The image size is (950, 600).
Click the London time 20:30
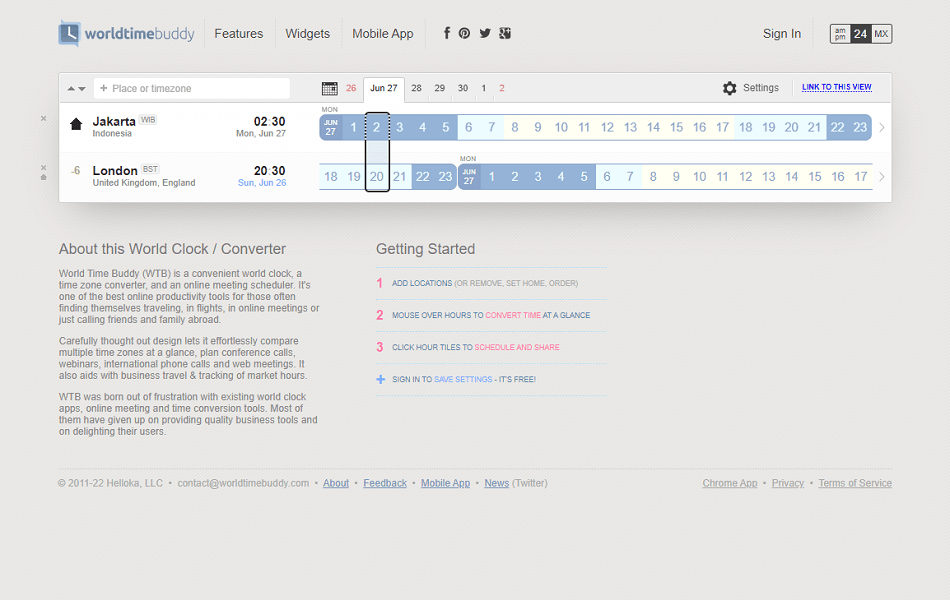tap(270, 171)
